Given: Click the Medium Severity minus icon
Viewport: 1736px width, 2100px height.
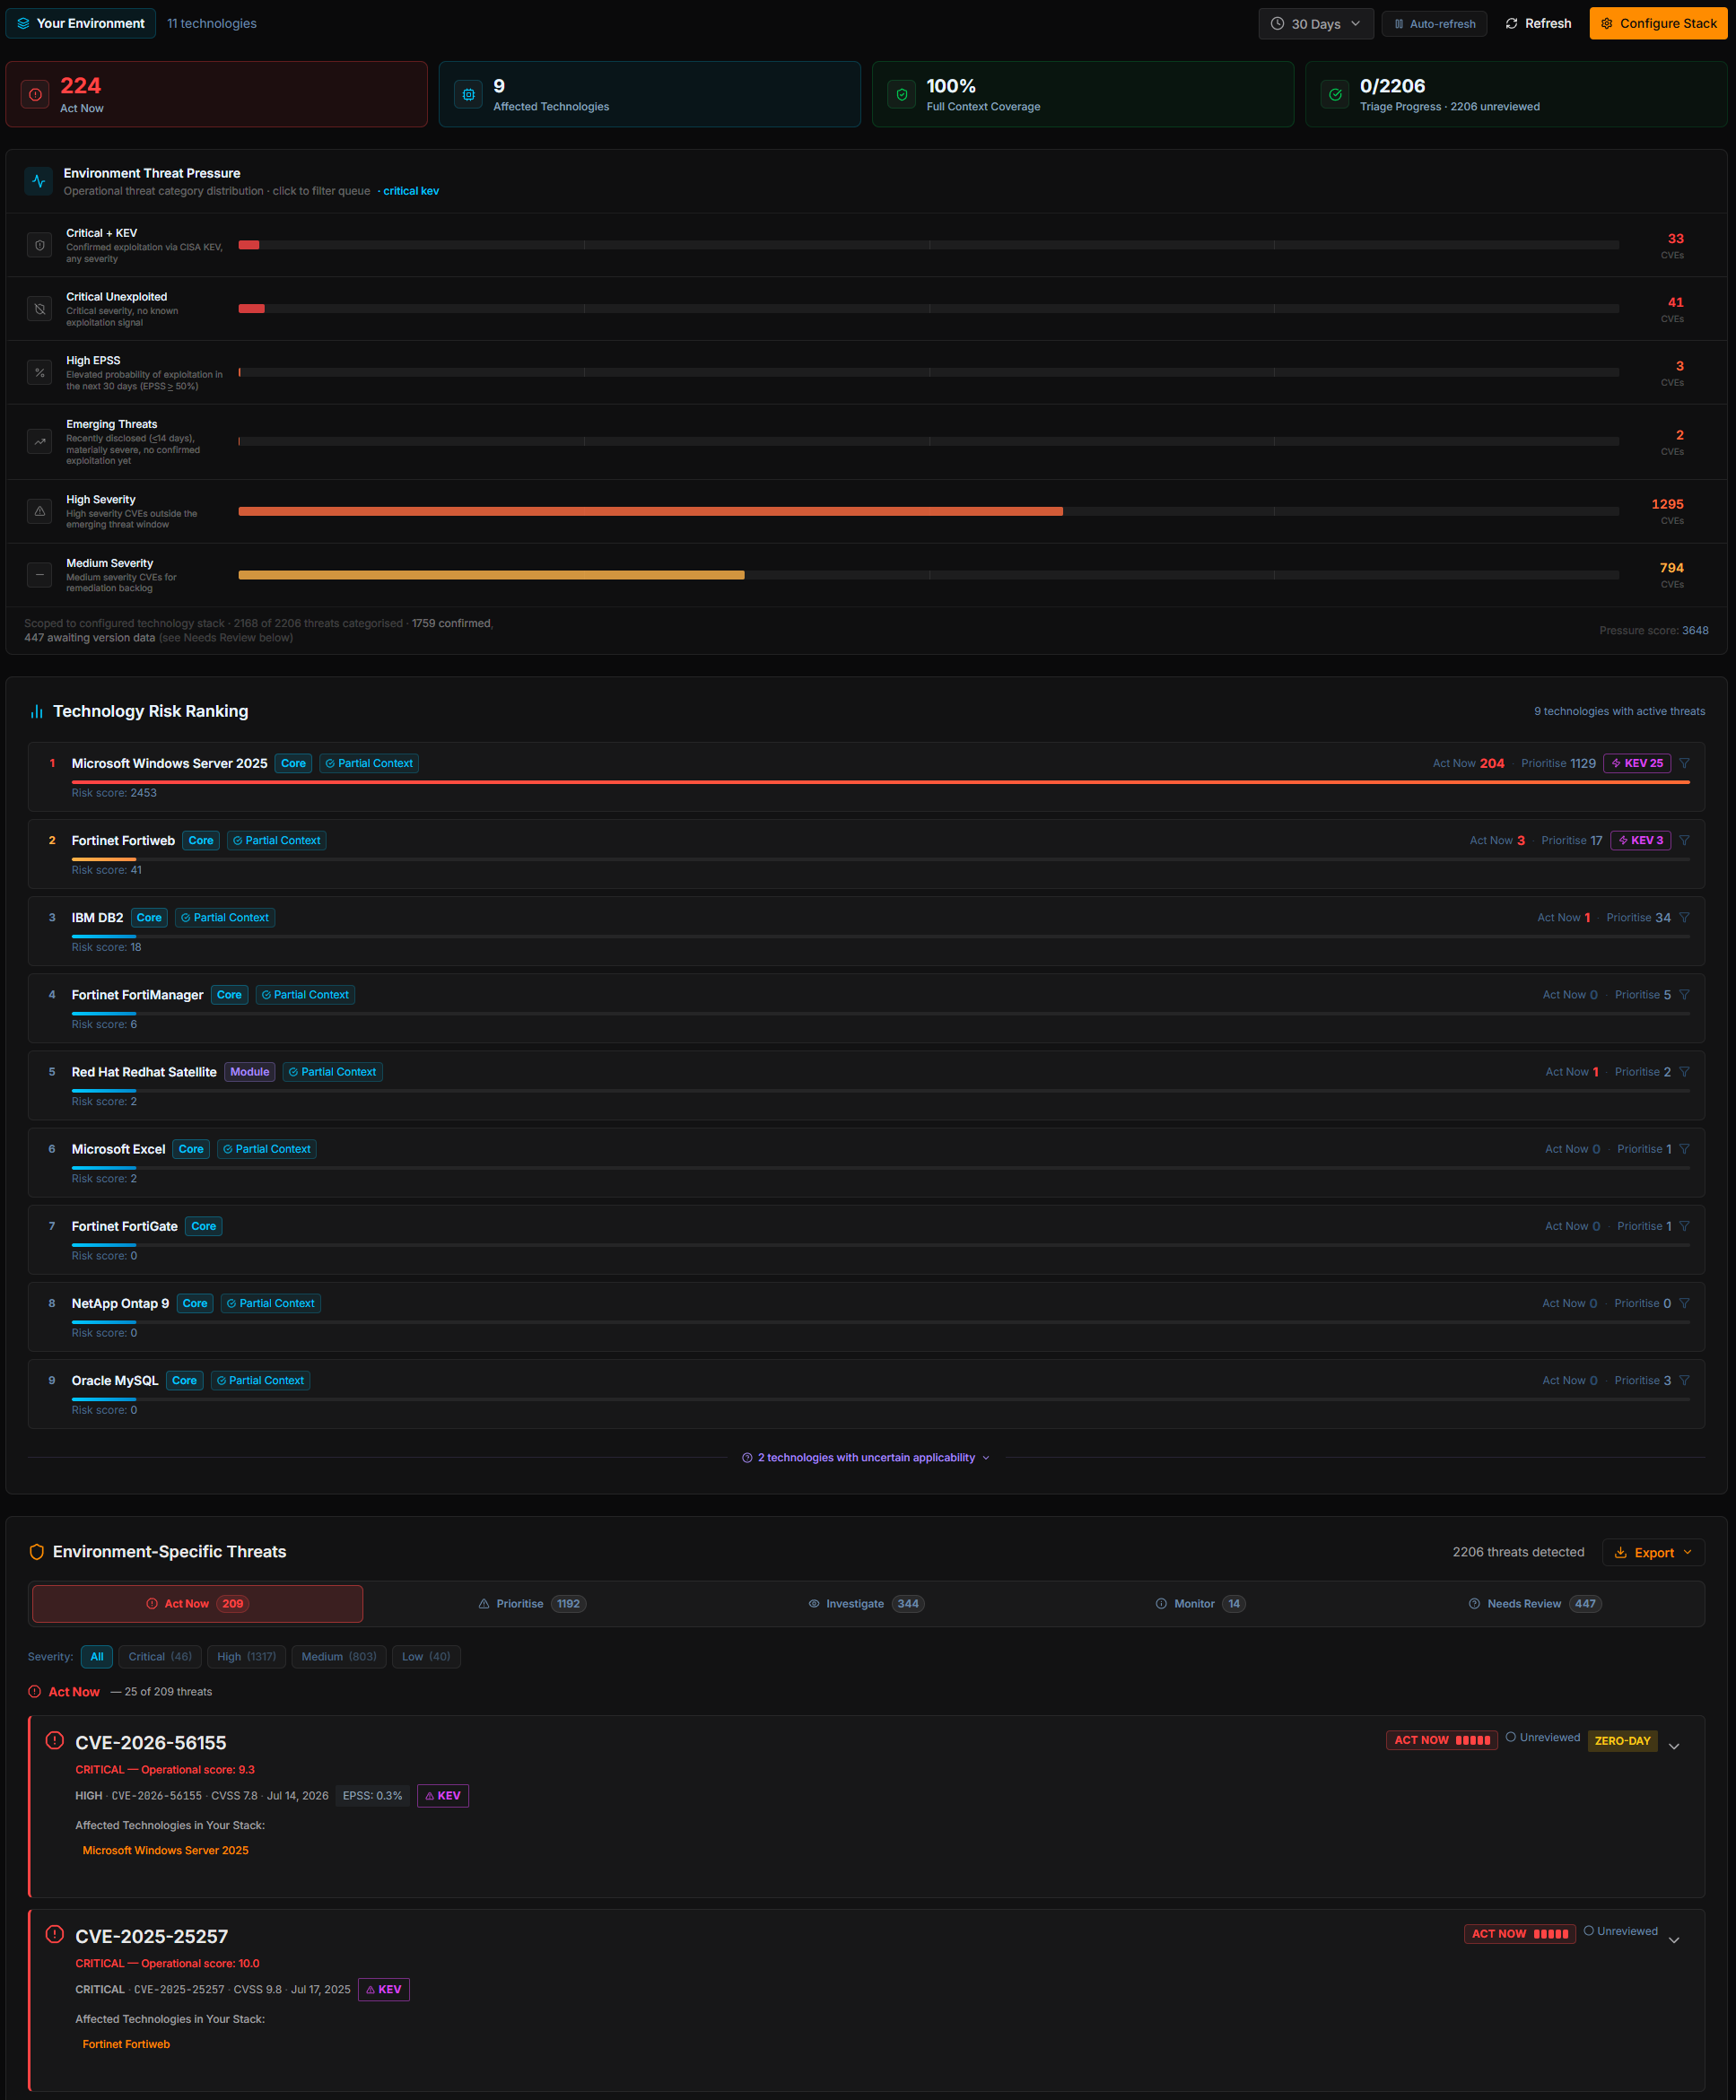Looking at the screenshot, I should point(39,575).
